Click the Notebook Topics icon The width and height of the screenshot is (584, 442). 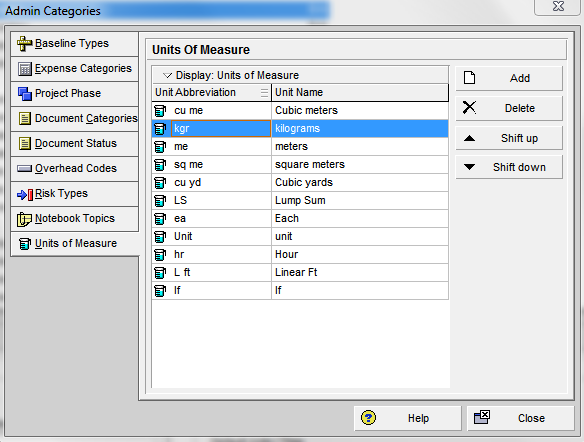pos(25,219)
